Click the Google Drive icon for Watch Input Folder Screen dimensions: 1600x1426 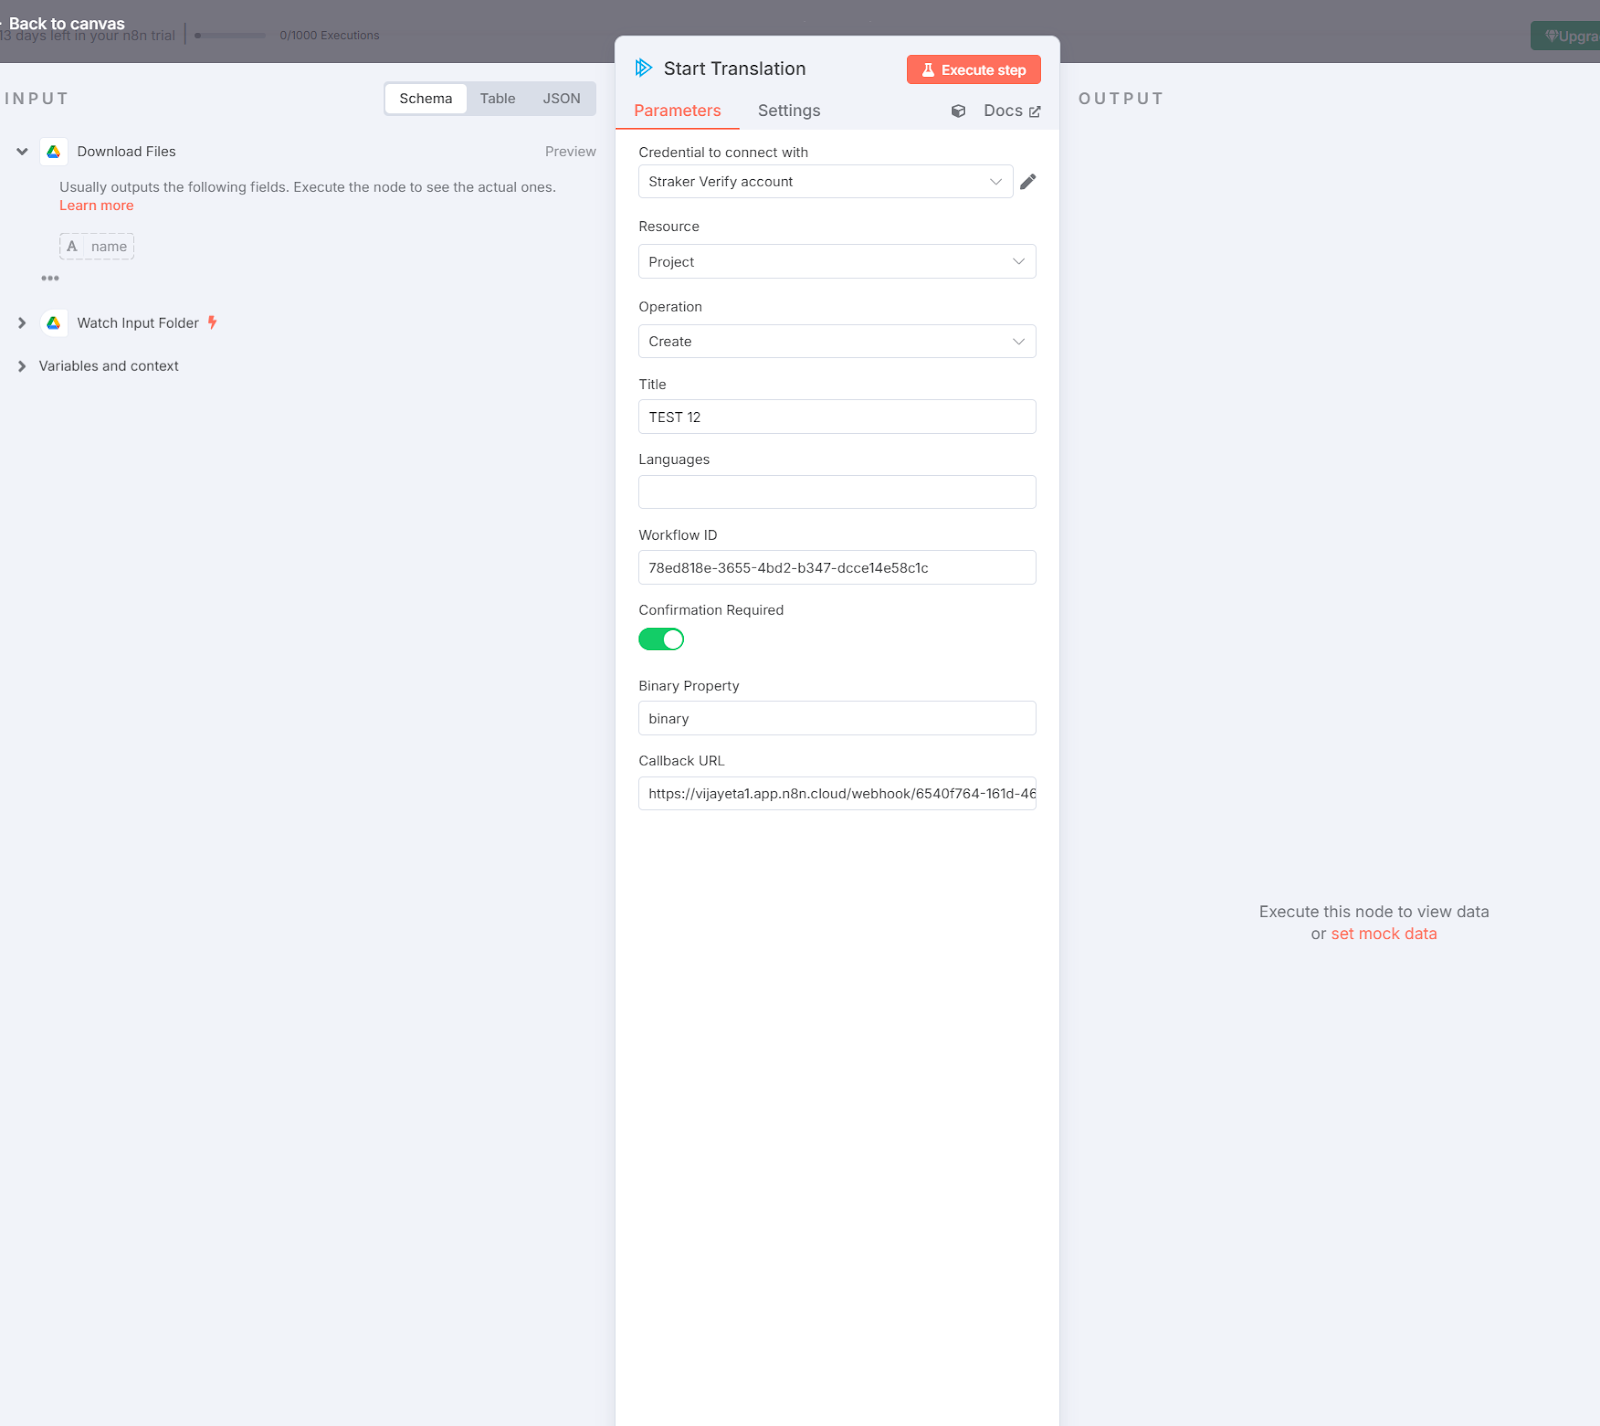coord(54,323)
